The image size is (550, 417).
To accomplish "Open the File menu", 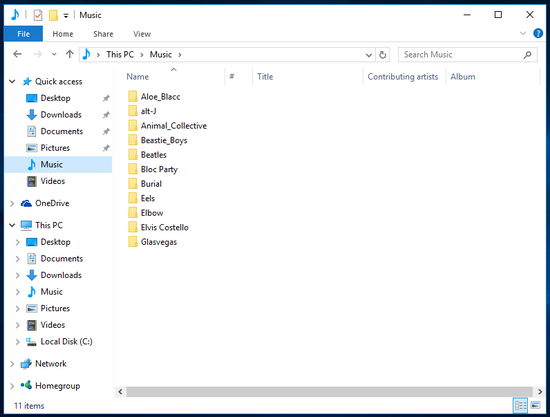I will click(x=24, y=34).
